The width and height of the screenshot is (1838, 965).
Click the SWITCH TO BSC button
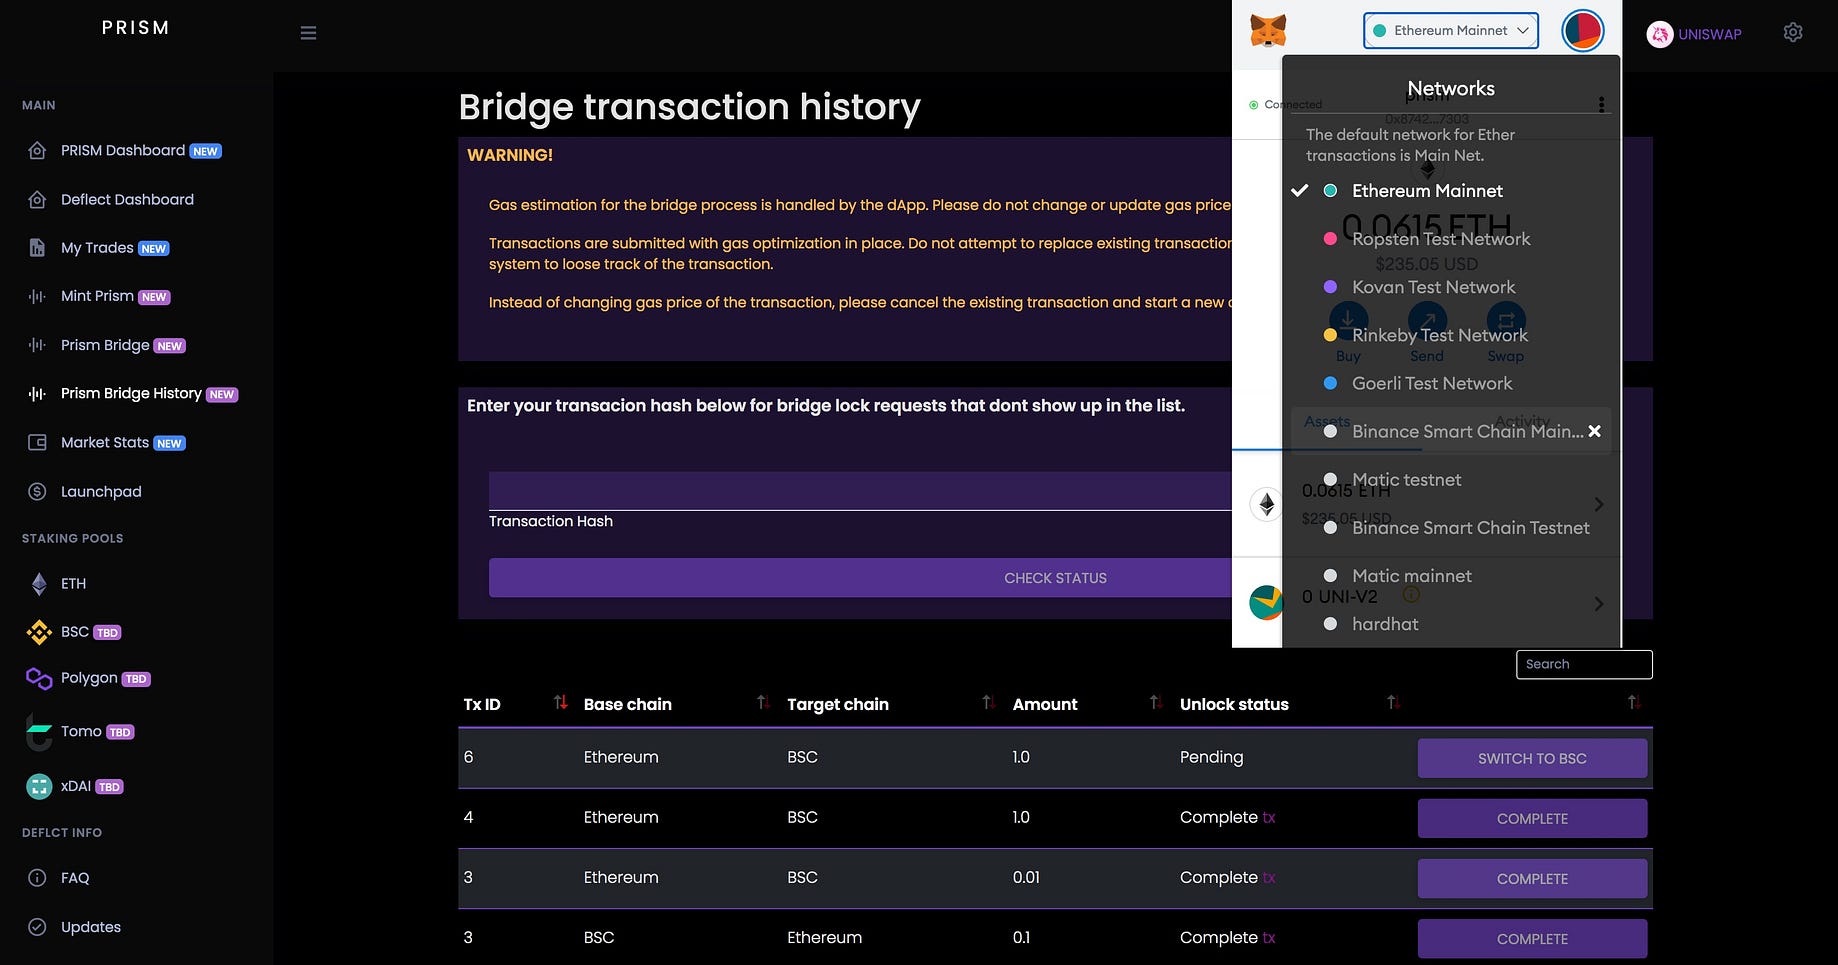[x=1532, y=758]
